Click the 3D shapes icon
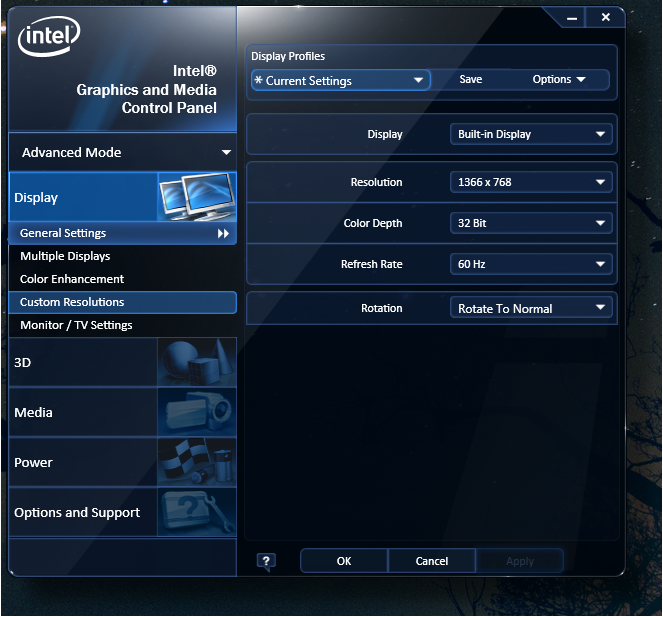 pyautogui.click(x=197, y=362)
